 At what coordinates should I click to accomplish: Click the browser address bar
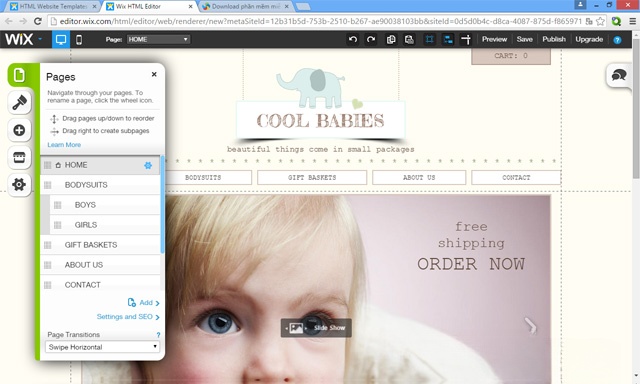coord(320,21)
